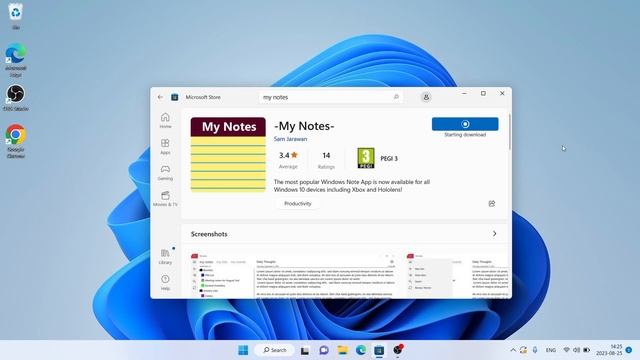
Task: Click the Store window vertical scrollbar
Action: 509,131
